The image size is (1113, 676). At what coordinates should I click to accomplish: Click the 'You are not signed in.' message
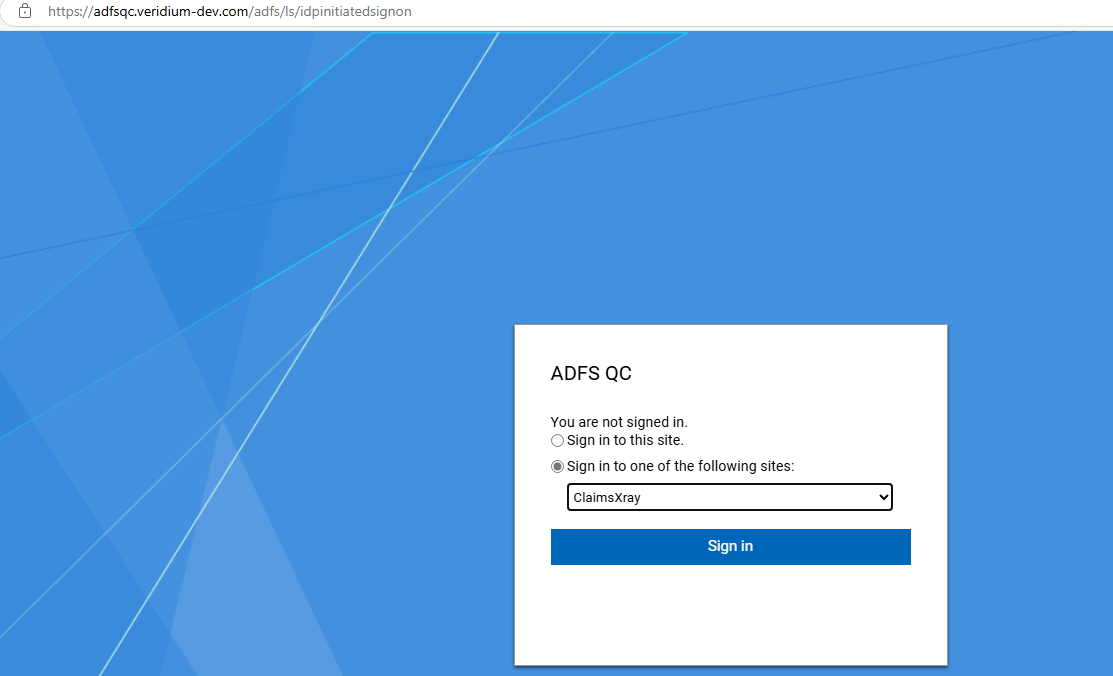tap(619, 423)
